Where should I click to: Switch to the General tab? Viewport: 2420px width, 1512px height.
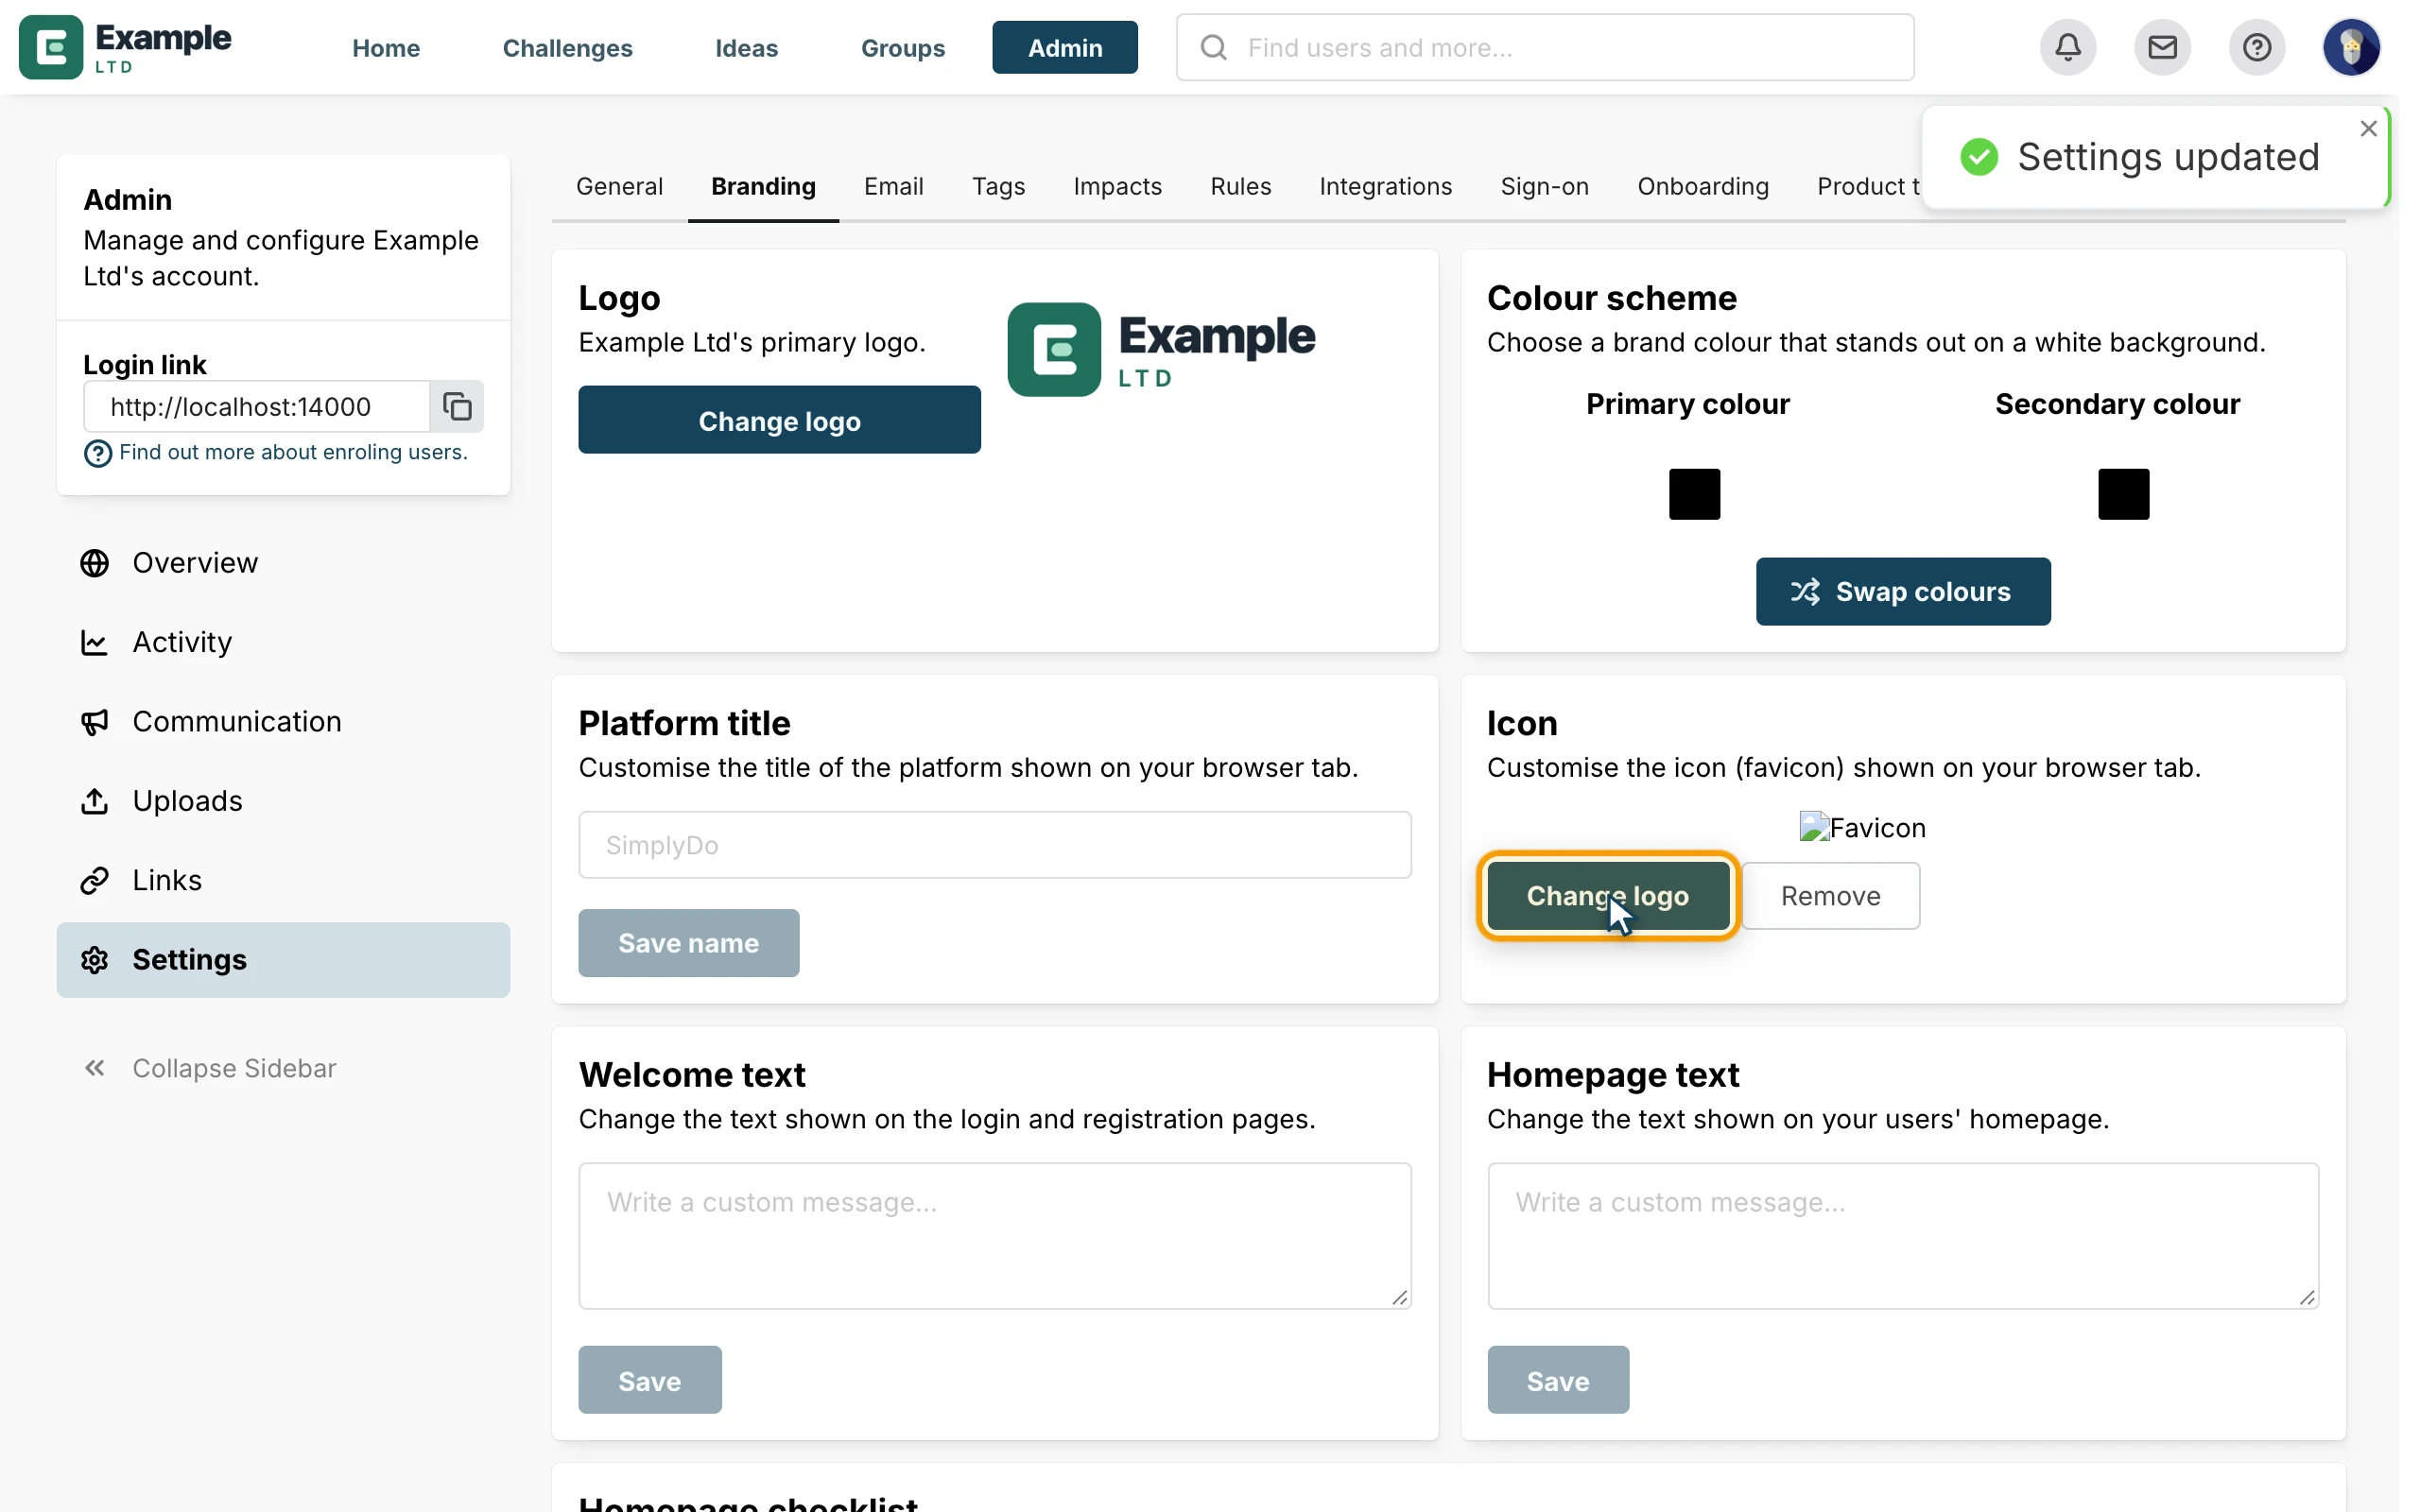coord(619,186)
